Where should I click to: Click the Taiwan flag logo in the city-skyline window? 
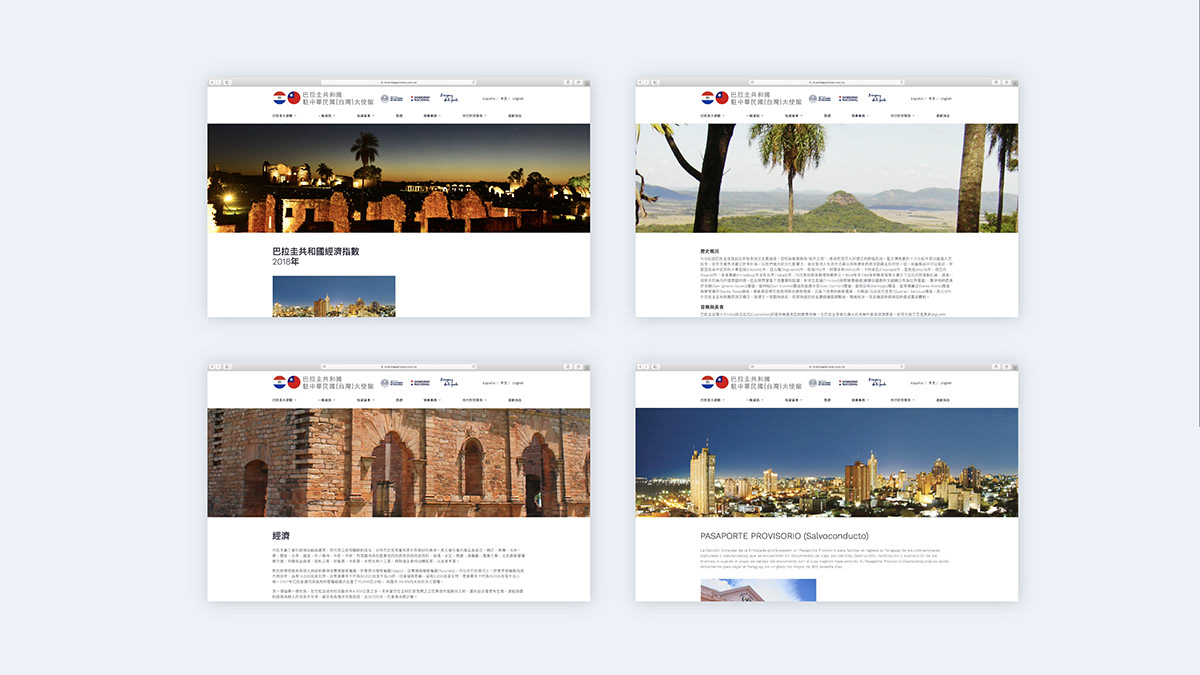click(722, 382)
